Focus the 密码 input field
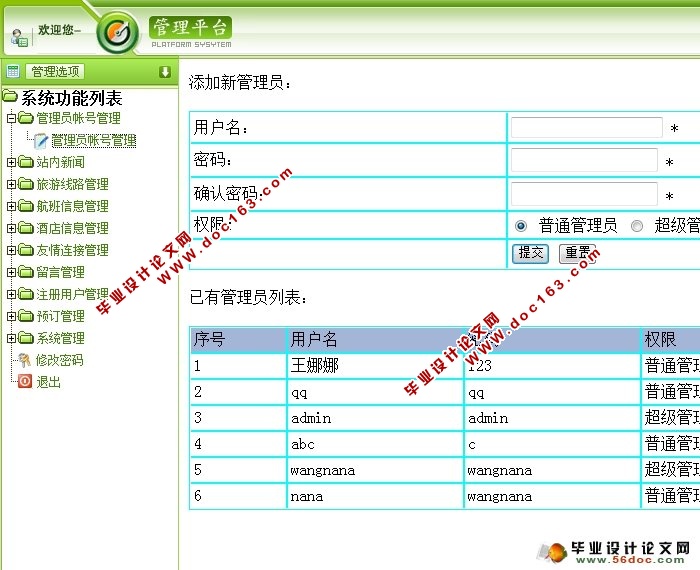Viewport: 700px width, 570px height. click(x=584, y=160)
